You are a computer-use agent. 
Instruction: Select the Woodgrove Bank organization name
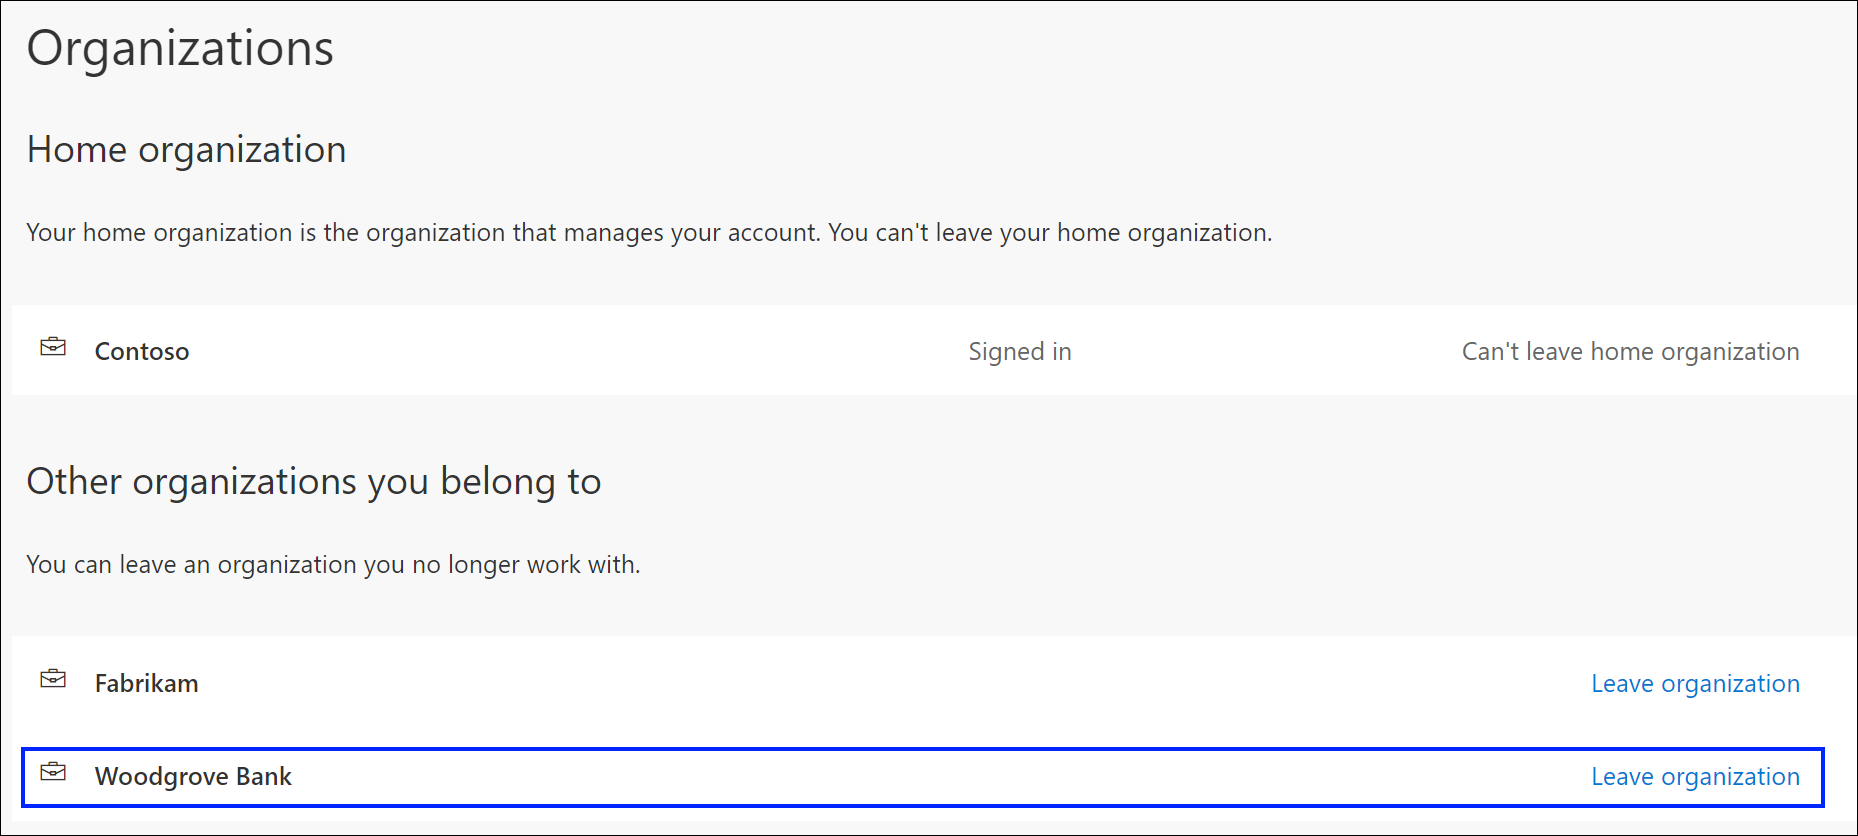(x=193, y=776)
